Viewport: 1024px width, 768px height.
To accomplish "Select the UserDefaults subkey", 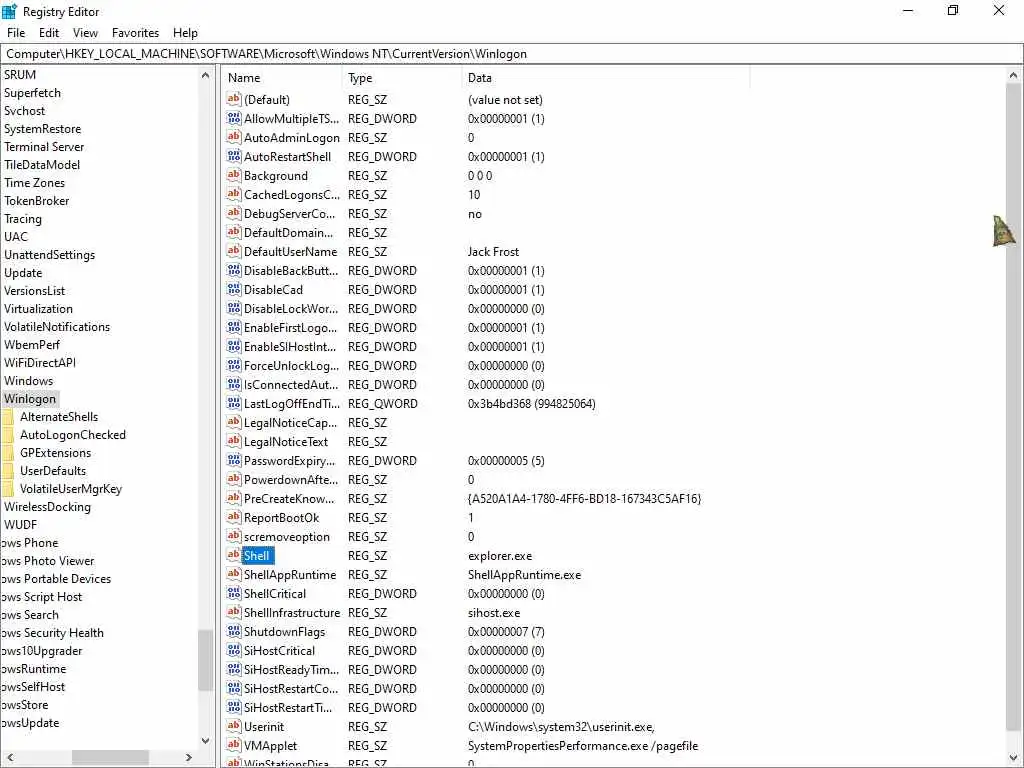I will coord(53,471).
